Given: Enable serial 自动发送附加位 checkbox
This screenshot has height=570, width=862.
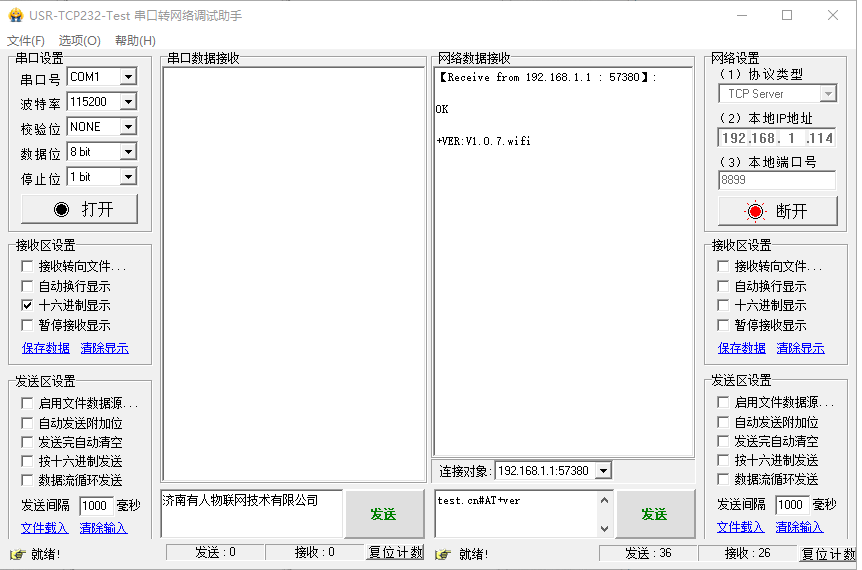Looking at the screenshot, I should click(27, 423).
